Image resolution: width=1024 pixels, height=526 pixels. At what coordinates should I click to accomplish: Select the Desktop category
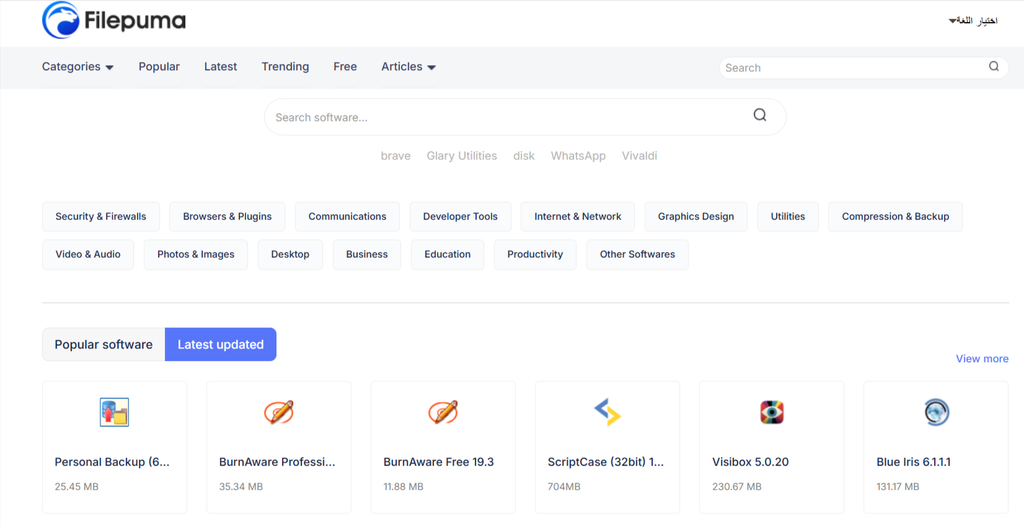point(290,254)
